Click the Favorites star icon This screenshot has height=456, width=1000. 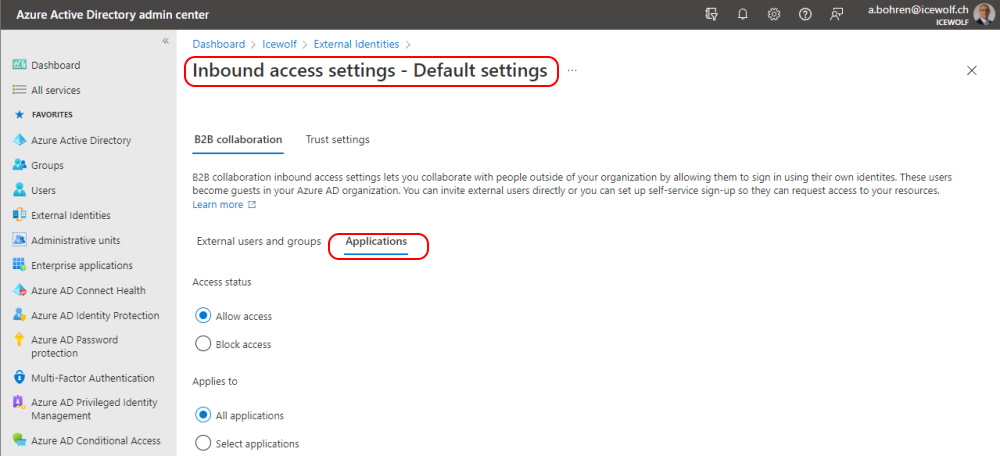19,115
